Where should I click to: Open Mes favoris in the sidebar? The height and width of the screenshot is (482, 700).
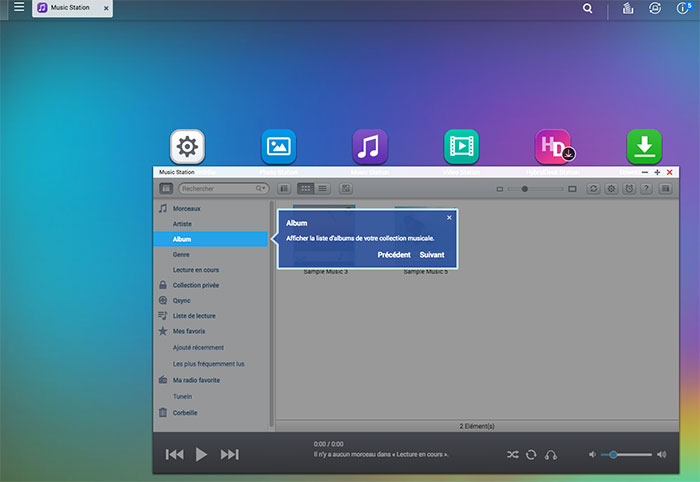[x=210, y=331]
